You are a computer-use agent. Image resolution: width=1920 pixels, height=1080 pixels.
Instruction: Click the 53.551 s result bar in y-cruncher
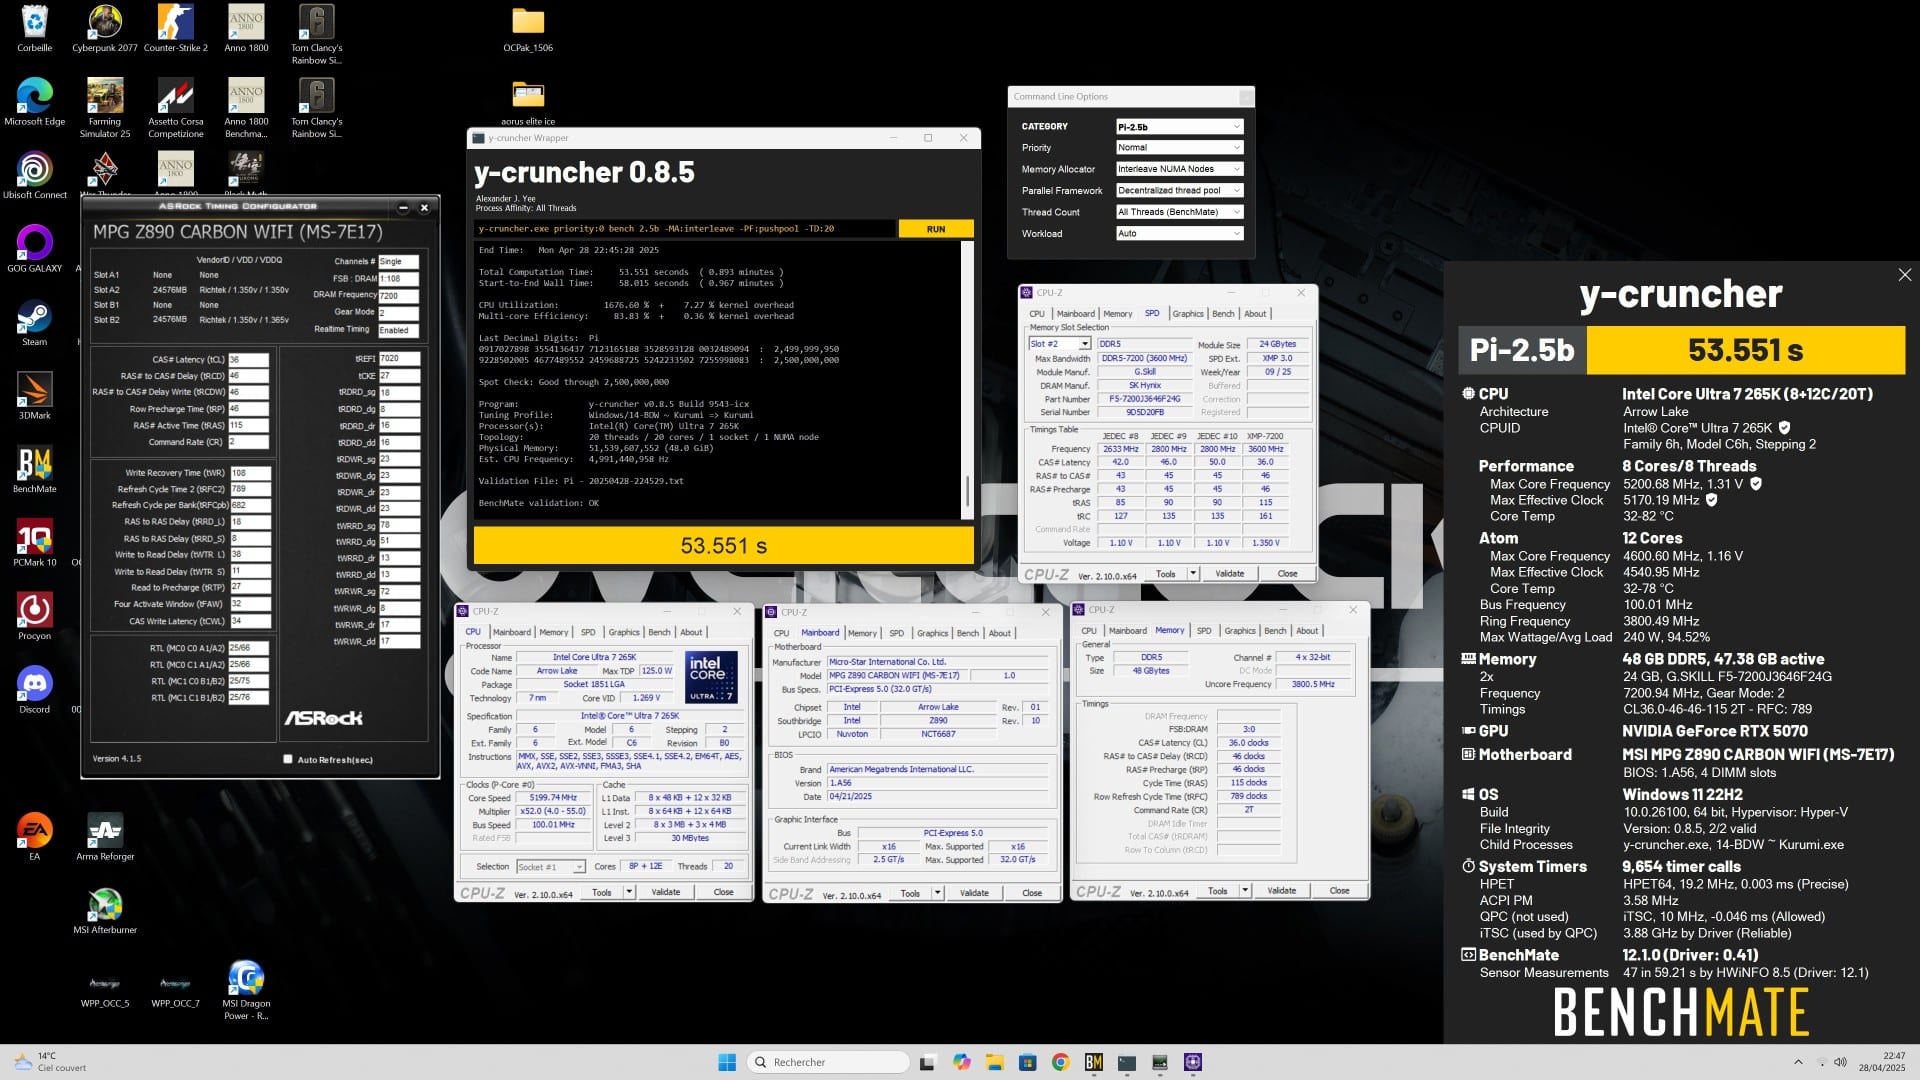click(723, 546)
